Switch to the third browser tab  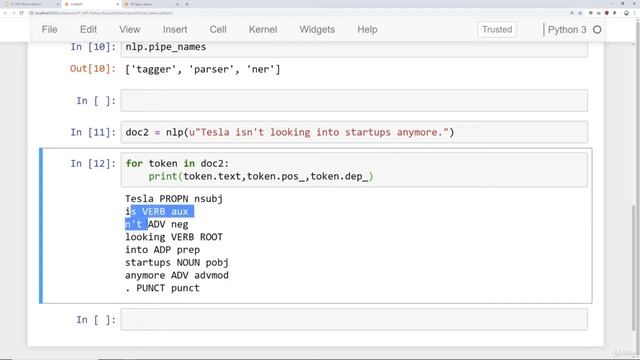point(151,4)
